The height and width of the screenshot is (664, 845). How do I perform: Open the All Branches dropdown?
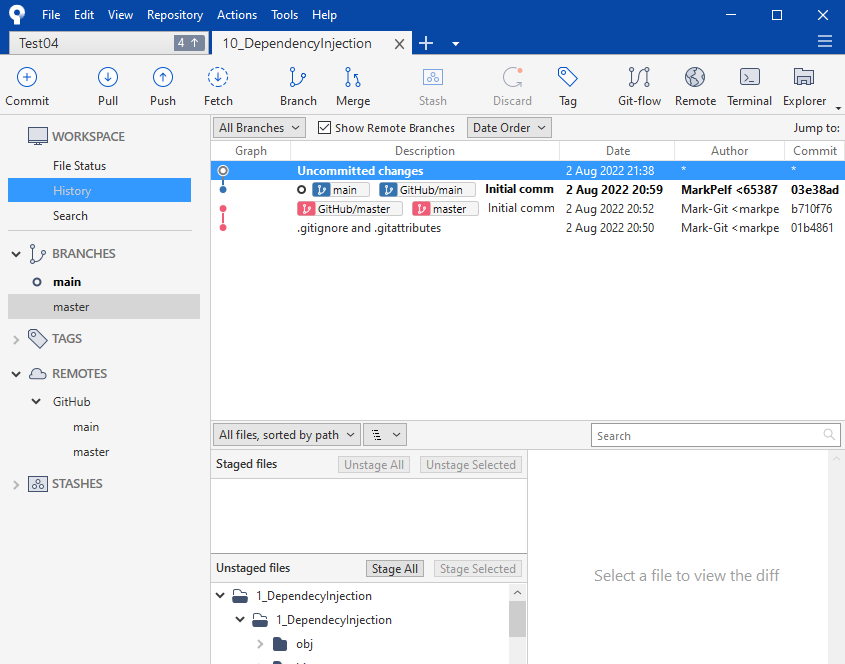click(260, 128)
